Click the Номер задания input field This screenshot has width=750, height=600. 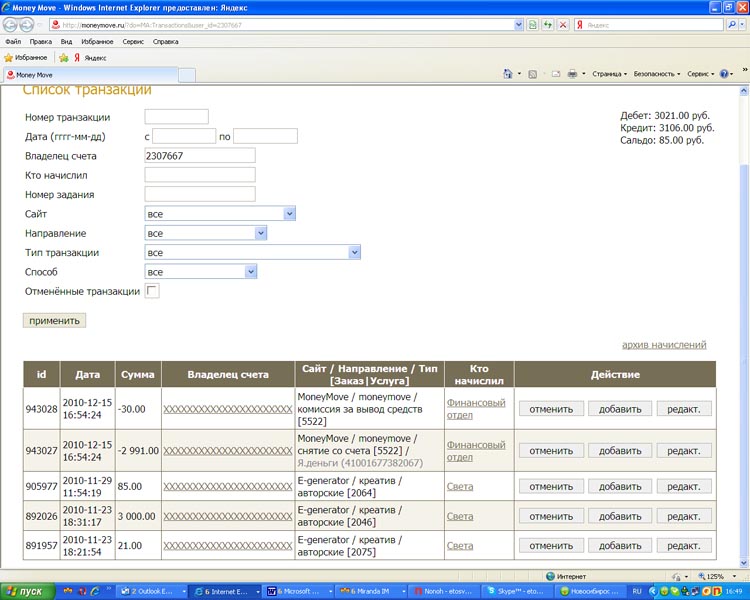coord(200,194)
